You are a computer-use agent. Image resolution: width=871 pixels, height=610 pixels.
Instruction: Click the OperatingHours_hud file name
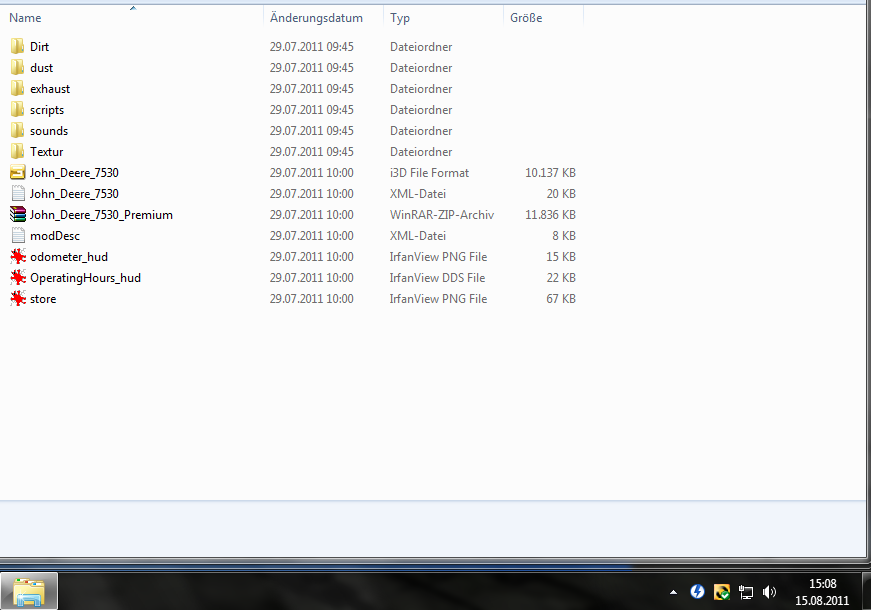[x=86, y=278]
